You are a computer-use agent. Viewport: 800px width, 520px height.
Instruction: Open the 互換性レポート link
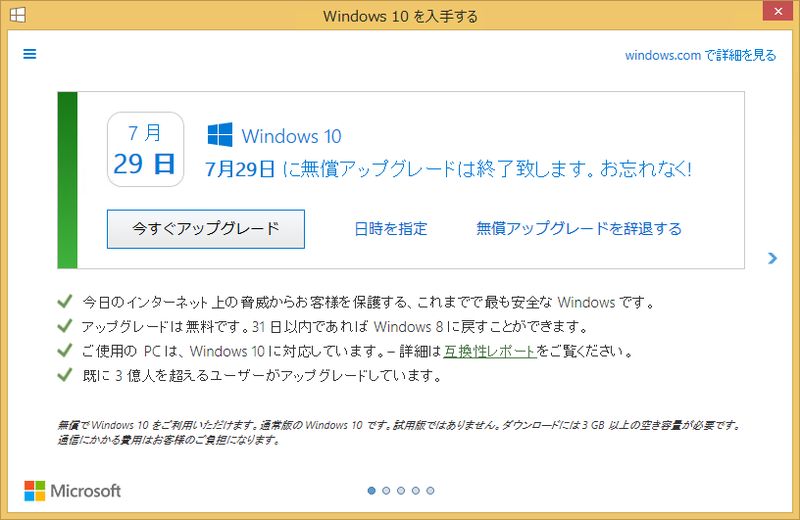click(x=490, y=351)
